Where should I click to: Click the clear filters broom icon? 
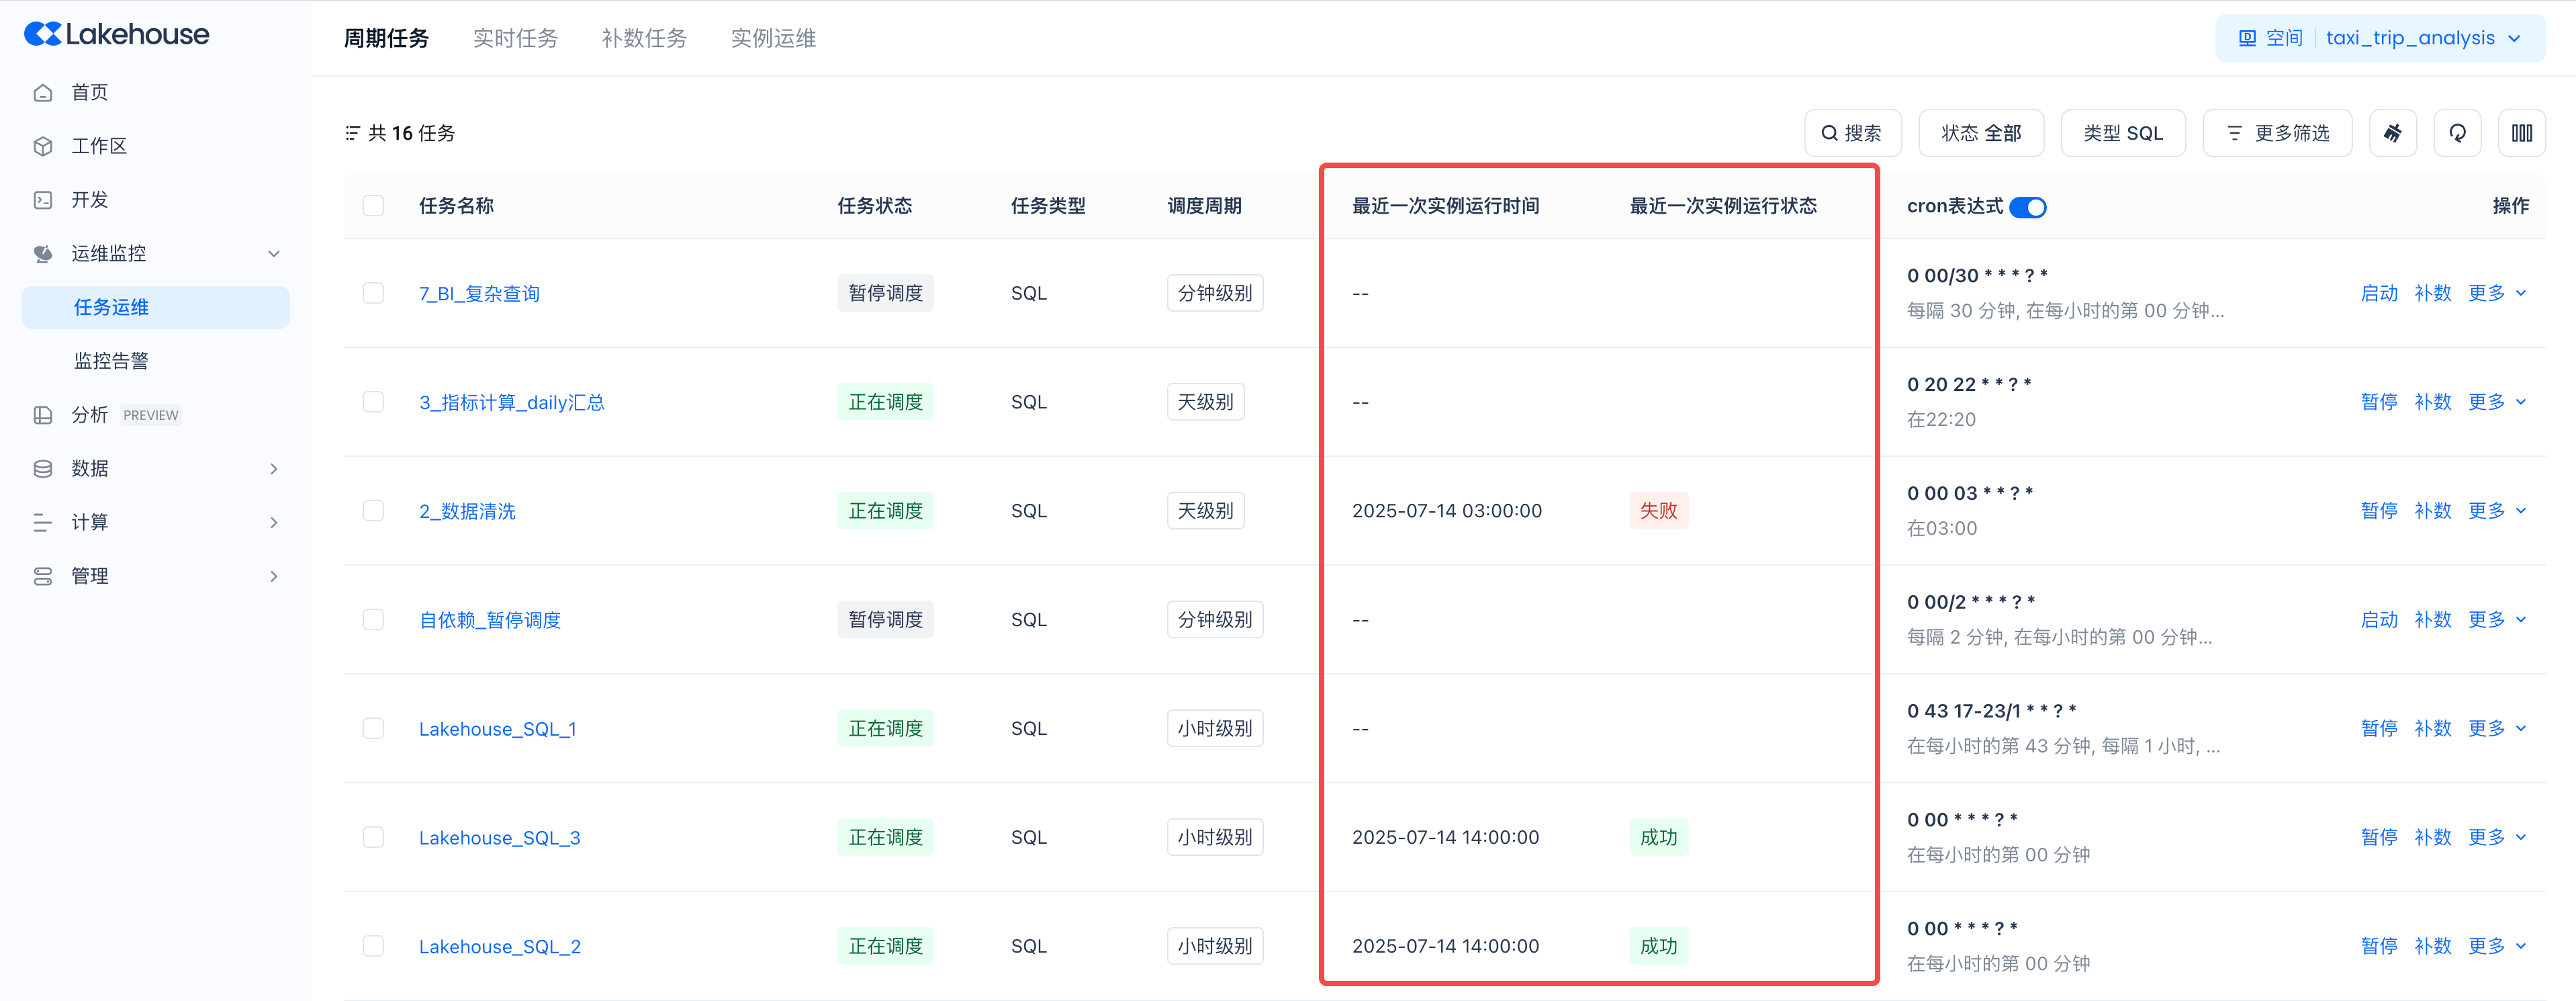coord(2392,133)
